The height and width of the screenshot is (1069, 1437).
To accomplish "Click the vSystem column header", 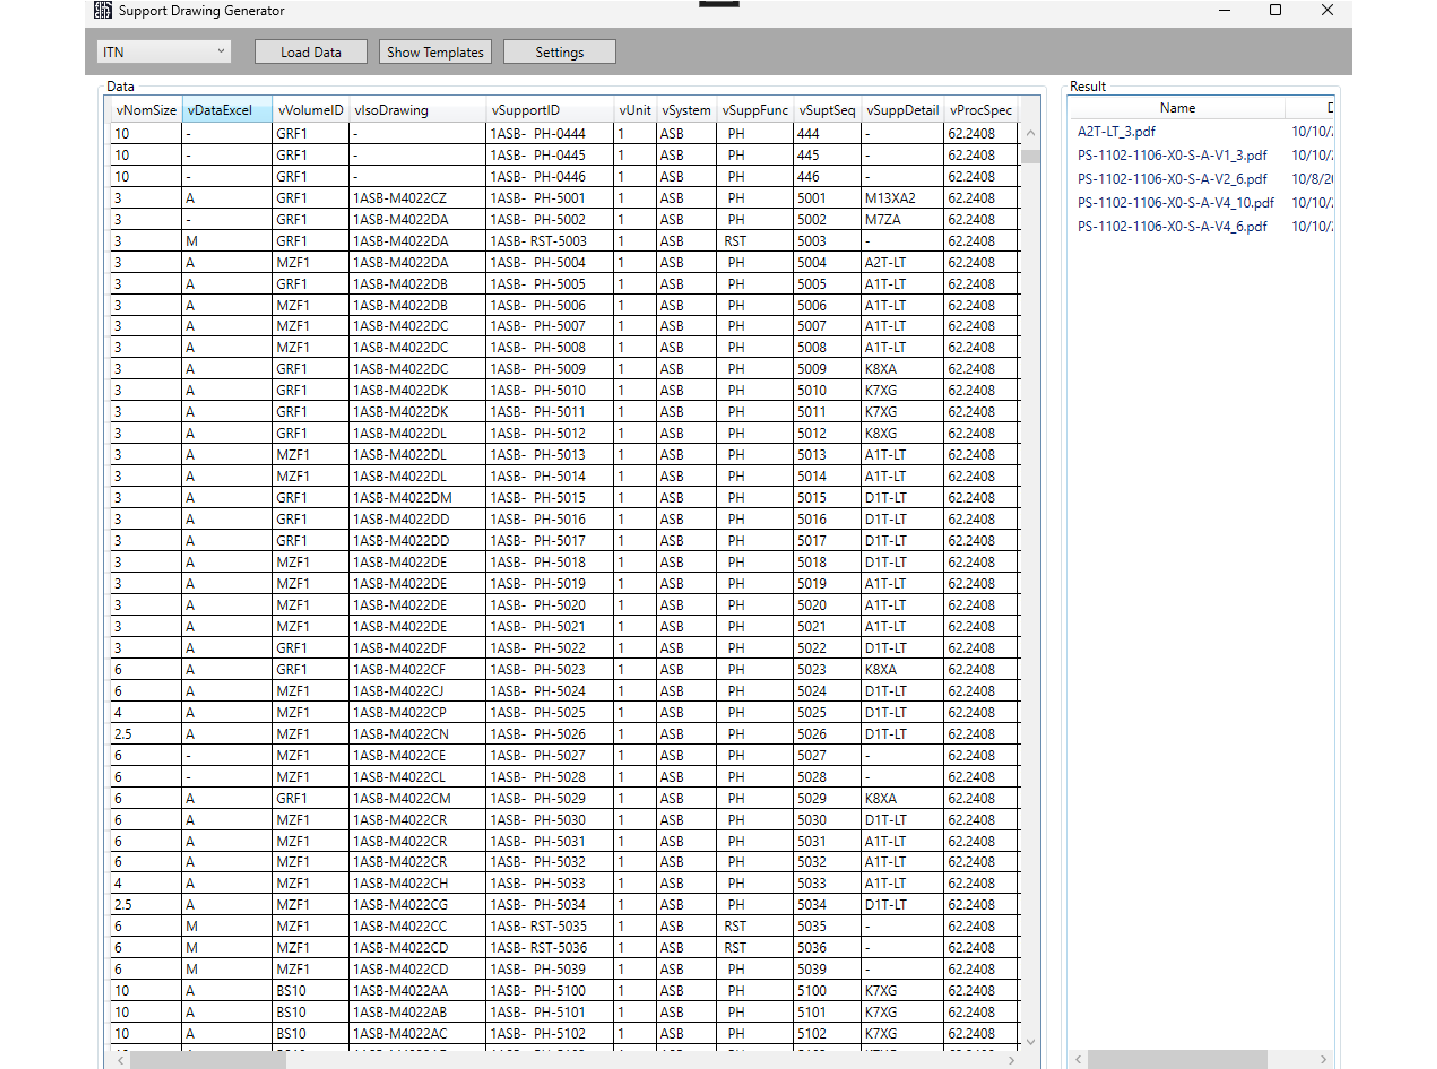I will pyautogui.click(x=686, y=110).
